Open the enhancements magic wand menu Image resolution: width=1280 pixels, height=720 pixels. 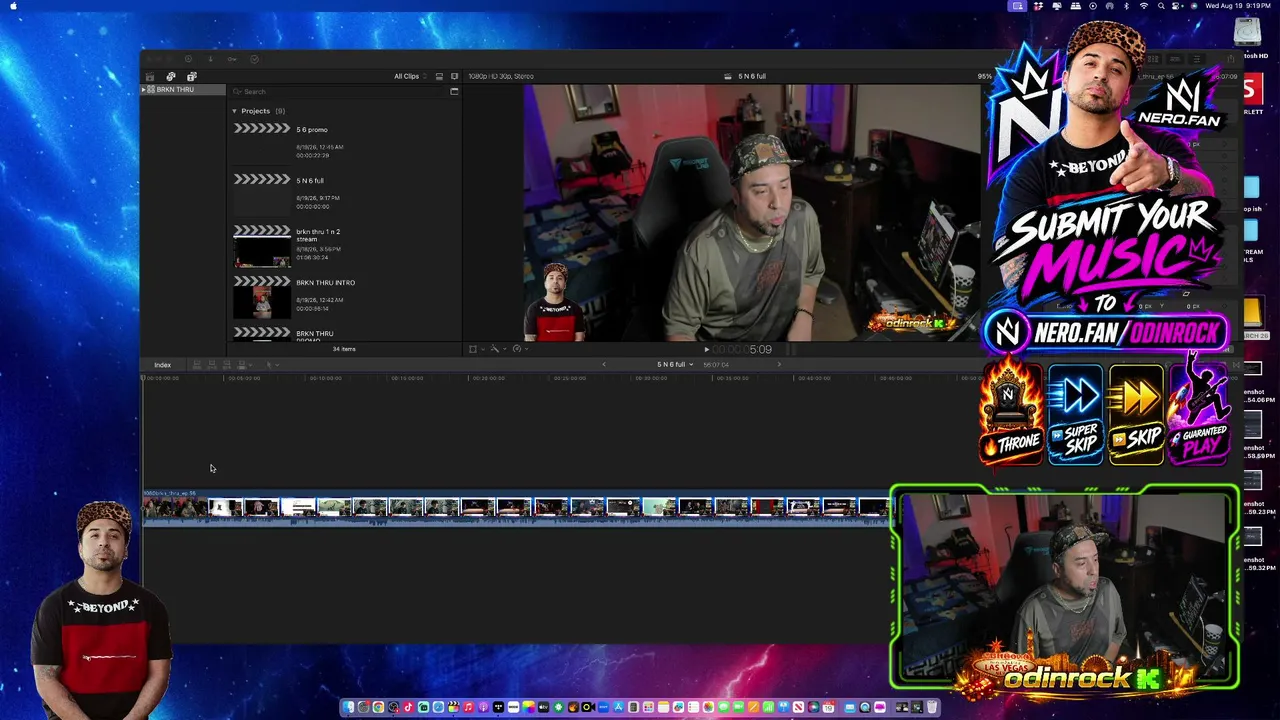point(496,349)
